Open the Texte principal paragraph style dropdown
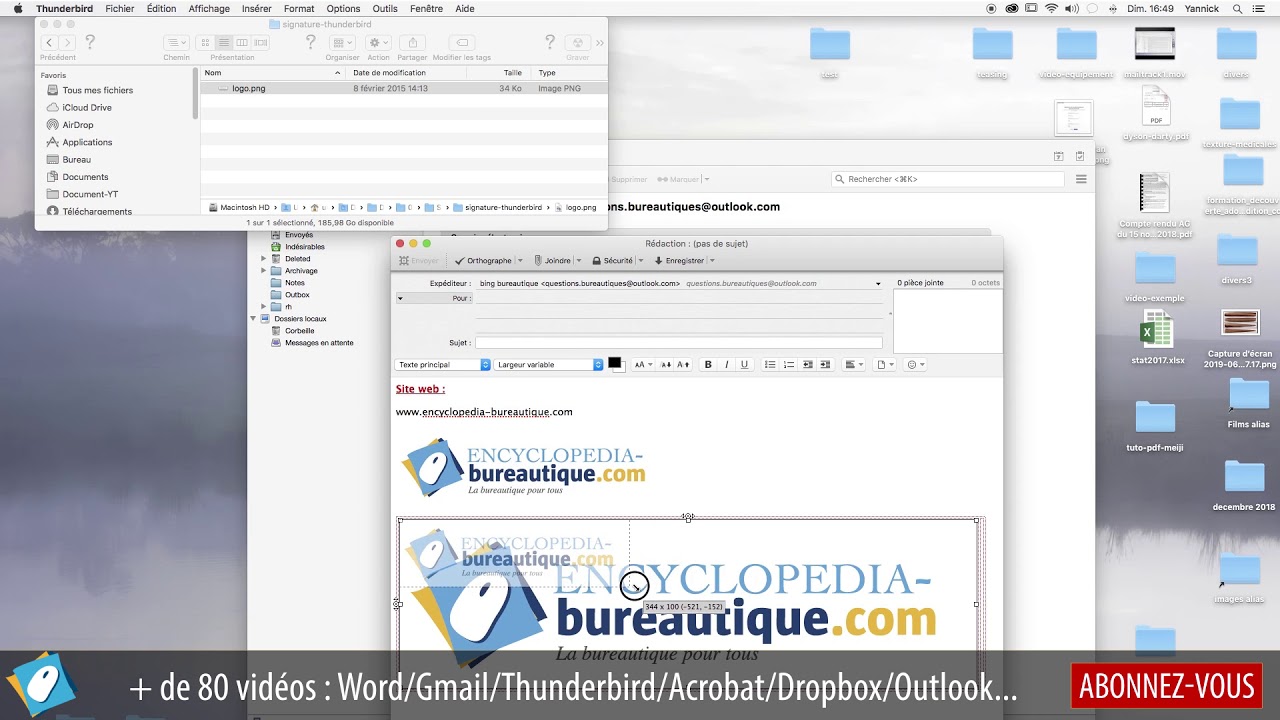The image size is (1280, 720). [x=443, y=365]
